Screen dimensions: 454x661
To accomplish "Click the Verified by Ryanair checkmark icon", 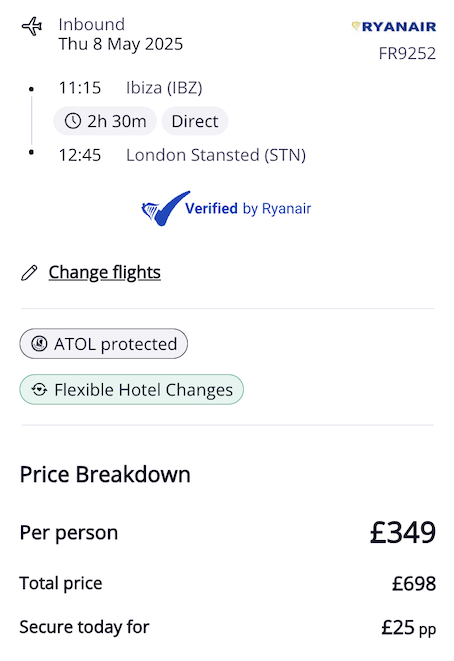I will click(x=165, y=208).
